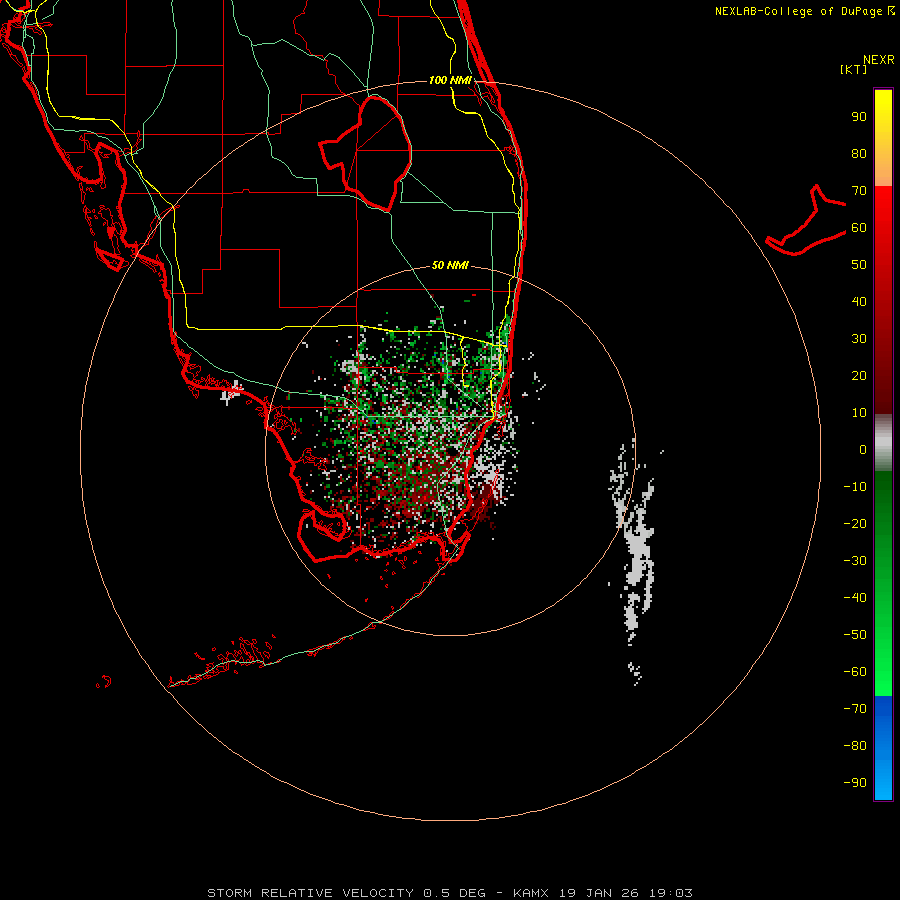
Task: Click the small gray echo near southwest coast
Action: point(232,393)
